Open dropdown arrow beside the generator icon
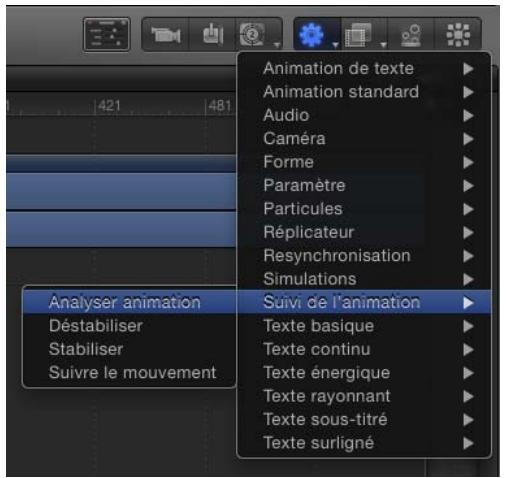This screenshot has height=478, width=507. (276, 44)
